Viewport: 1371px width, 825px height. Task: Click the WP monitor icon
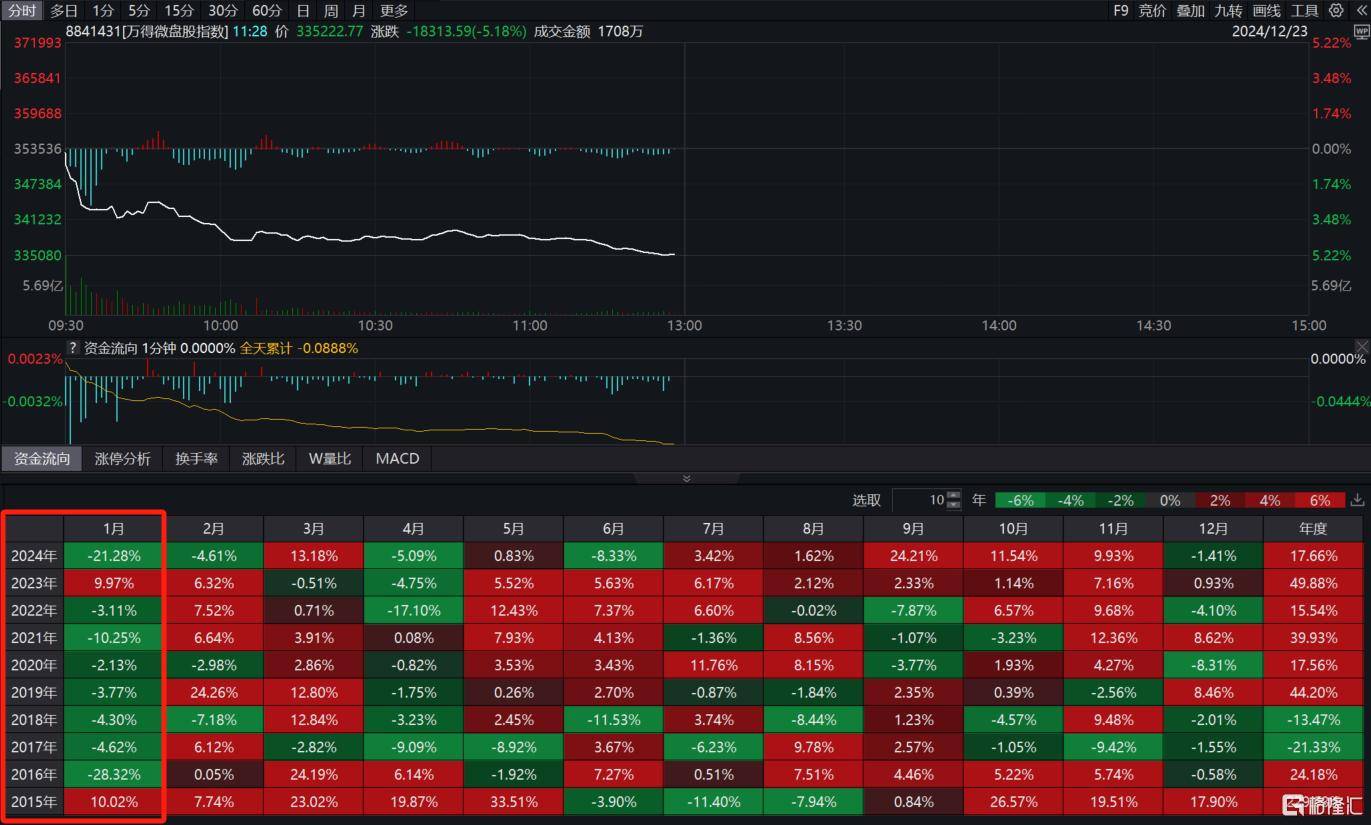click(1361, 31)
